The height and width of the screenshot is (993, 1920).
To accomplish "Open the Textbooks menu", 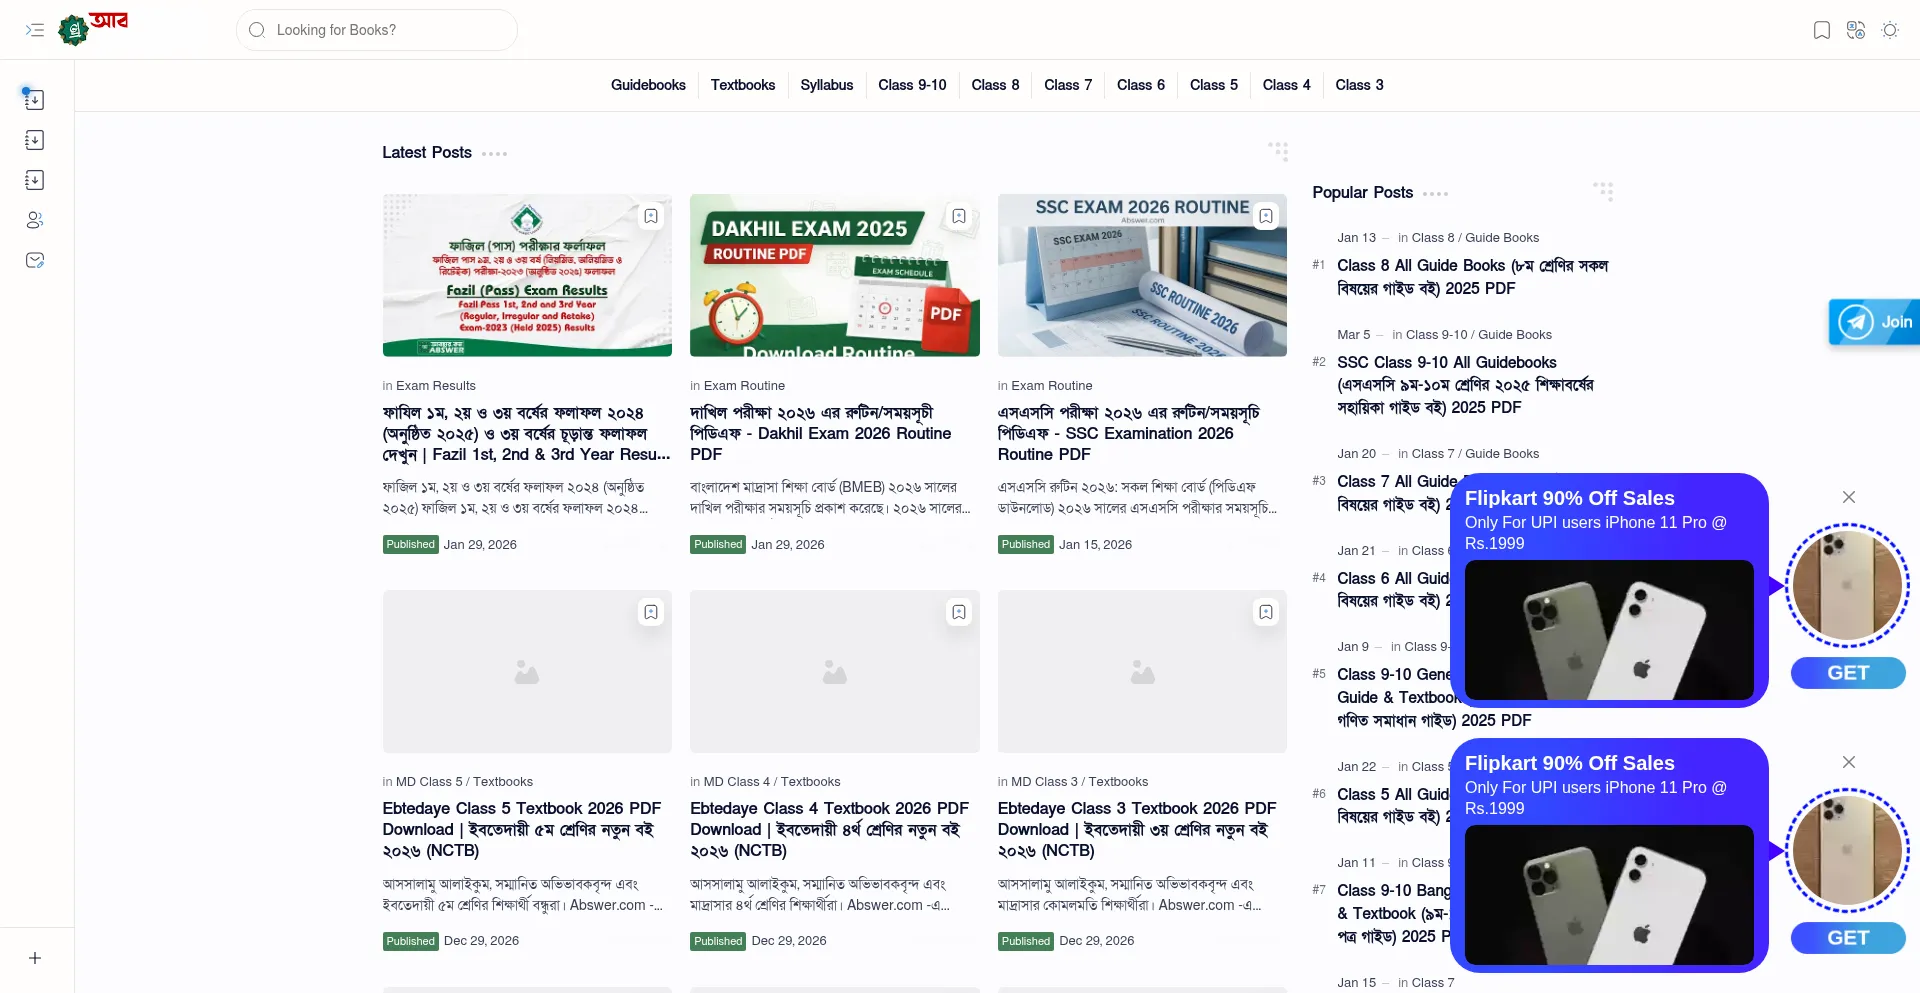I will tap(743, 85).
